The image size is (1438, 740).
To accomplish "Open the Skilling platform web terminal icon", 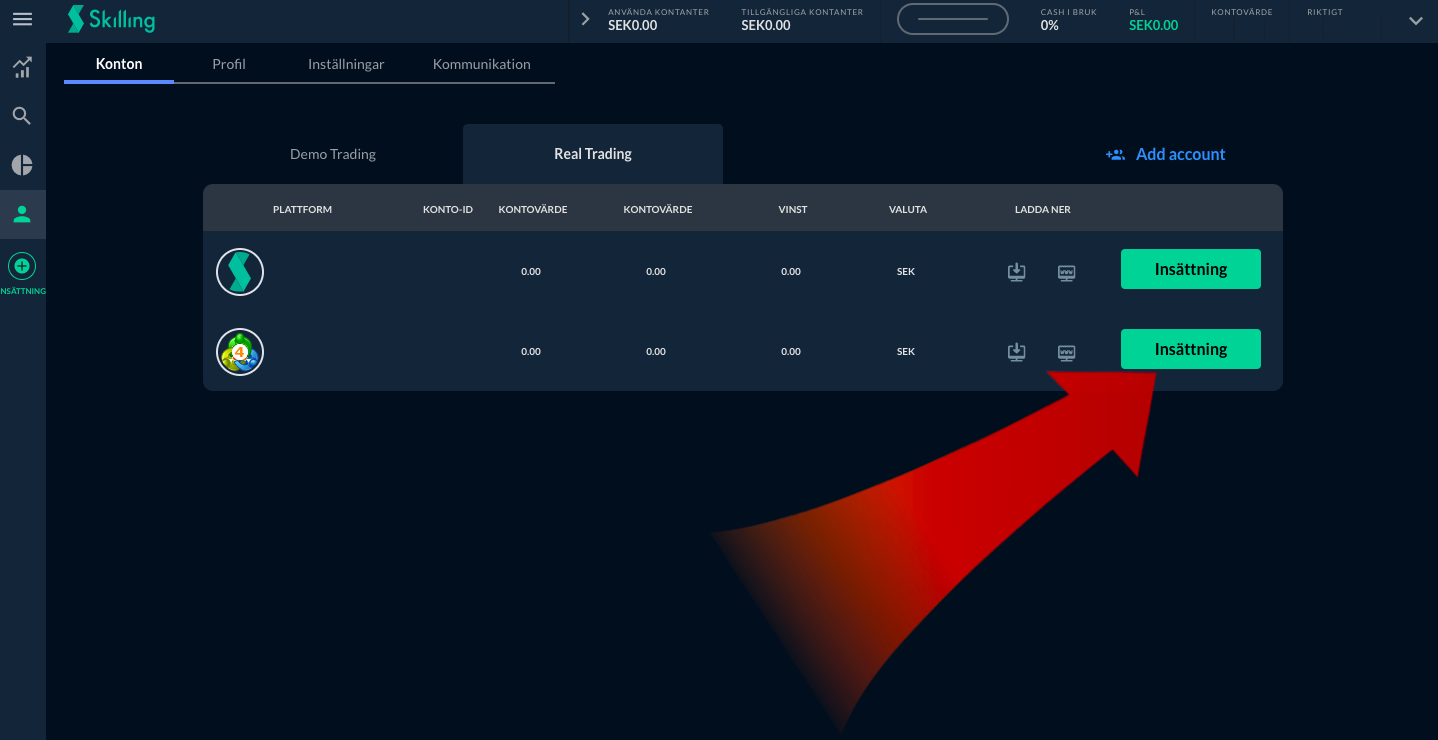I will point(1067,272).
